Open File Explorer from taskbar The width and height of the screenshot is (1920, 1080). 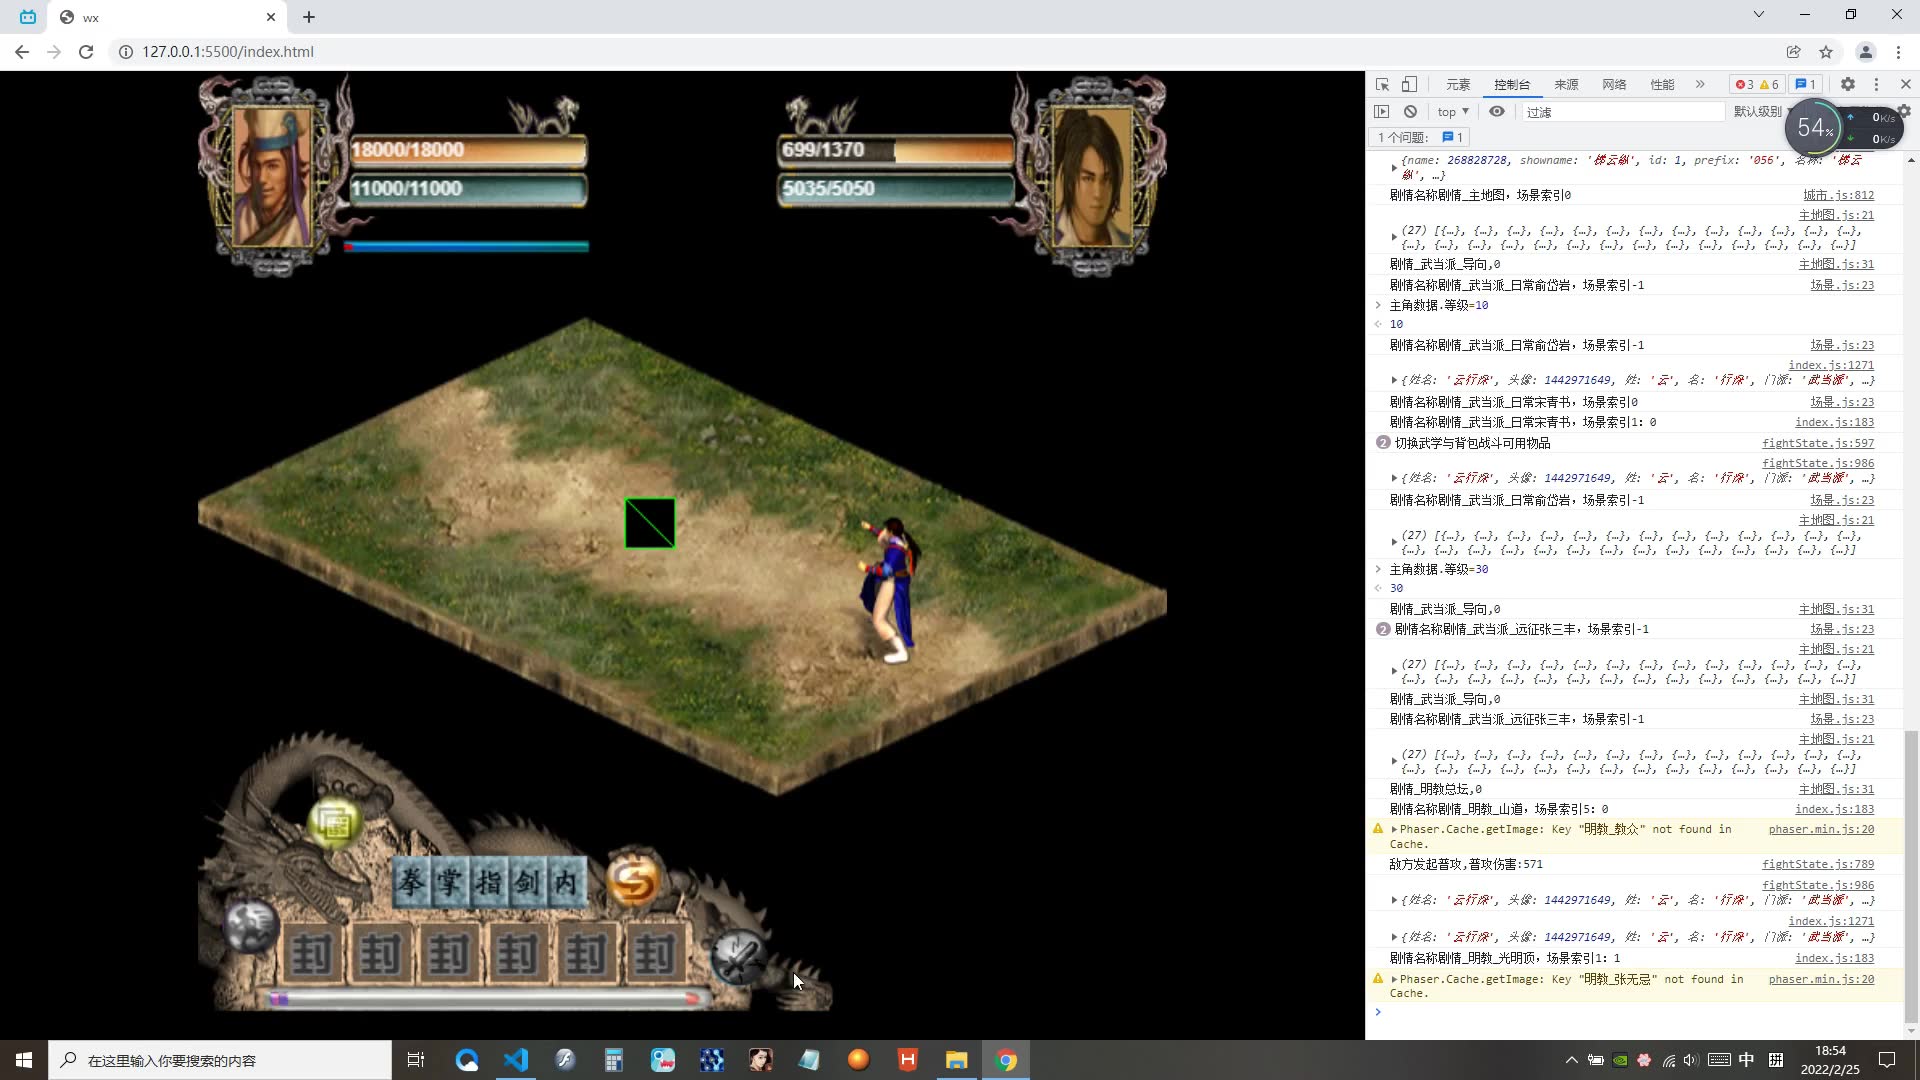click(x=957, y=1060)
